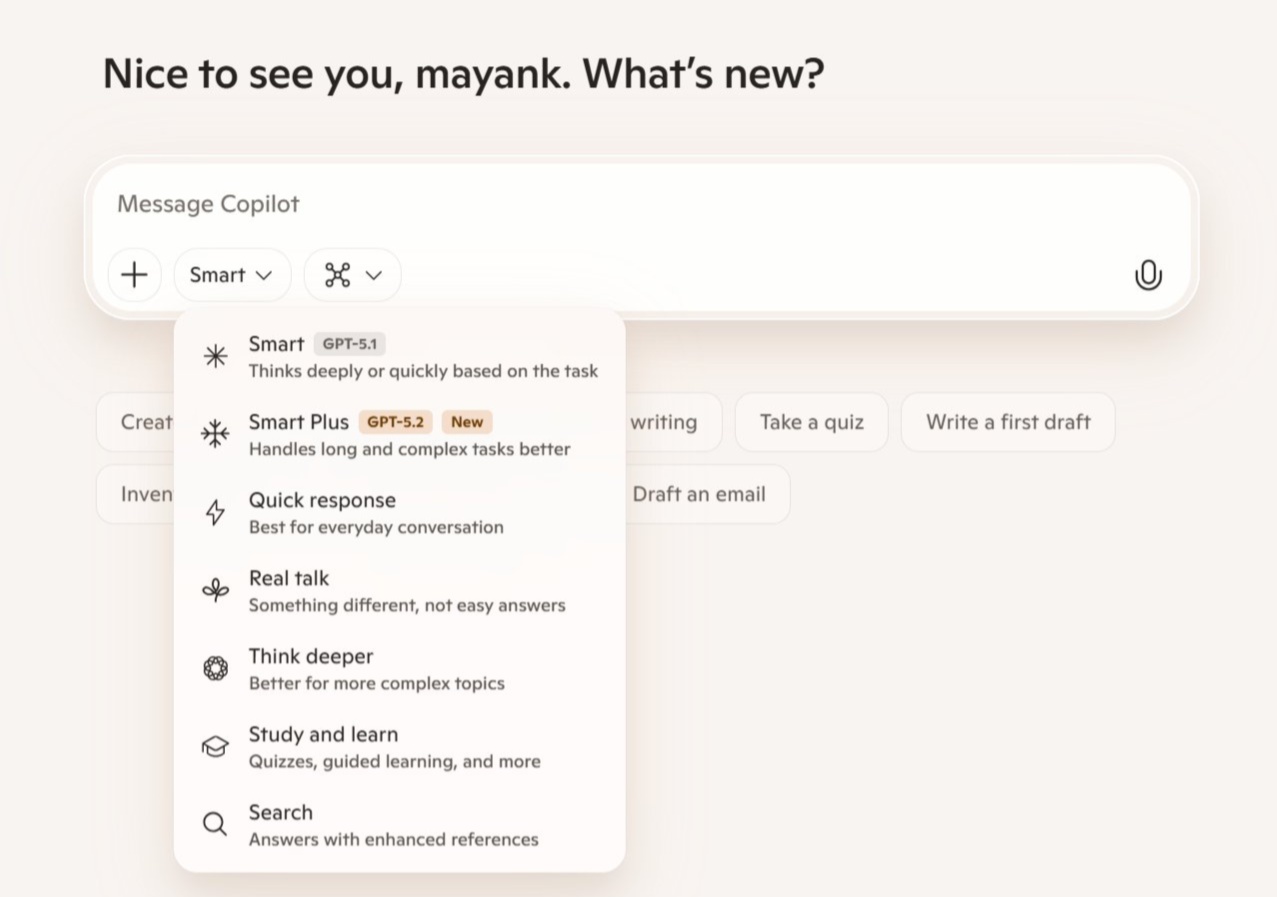Click the Smart Plus snowflake icon
Viewport: 1277px width, 897px height.
pos(215,433)
